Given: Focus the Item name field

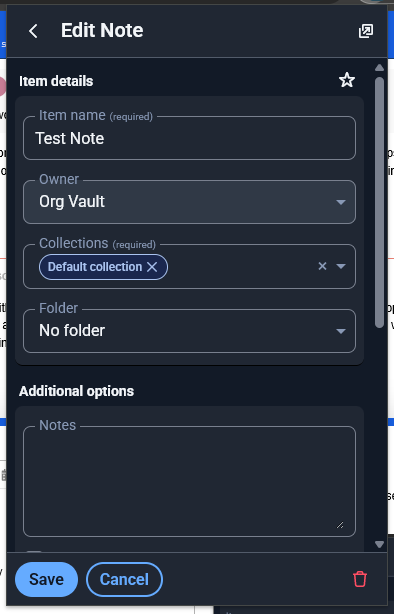Looking at the screenshot, I should click(189, 138).
